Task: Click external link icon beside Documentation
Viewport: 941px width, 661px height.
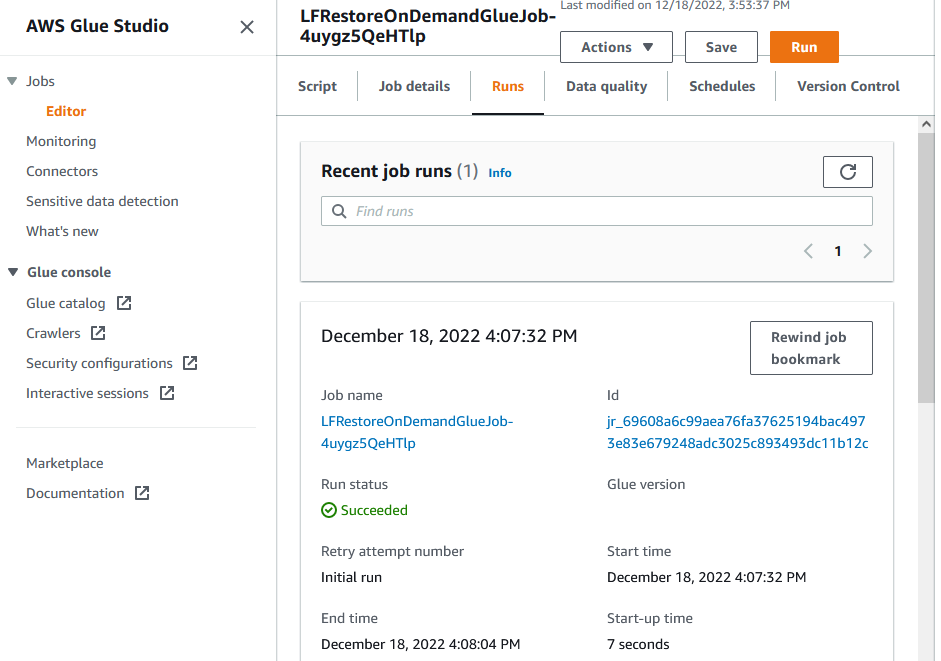Action: tap(142, 493)
